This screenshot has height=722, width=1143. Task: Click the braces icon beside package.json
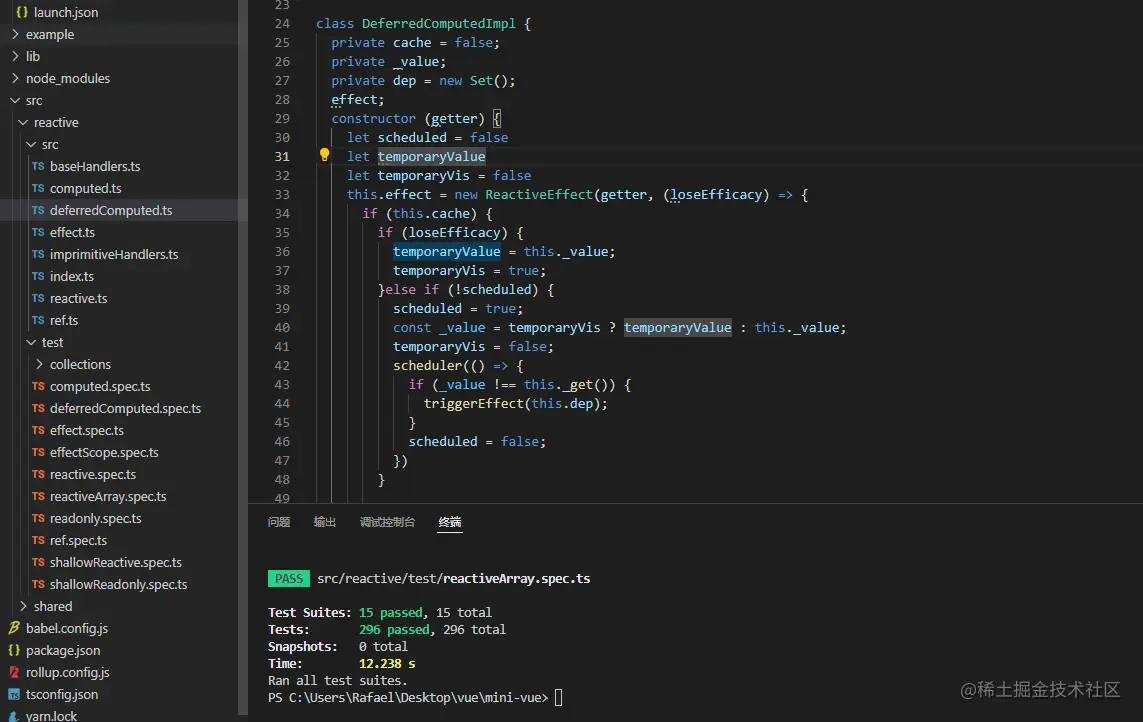pyautogui.click(x=14, y=650)
